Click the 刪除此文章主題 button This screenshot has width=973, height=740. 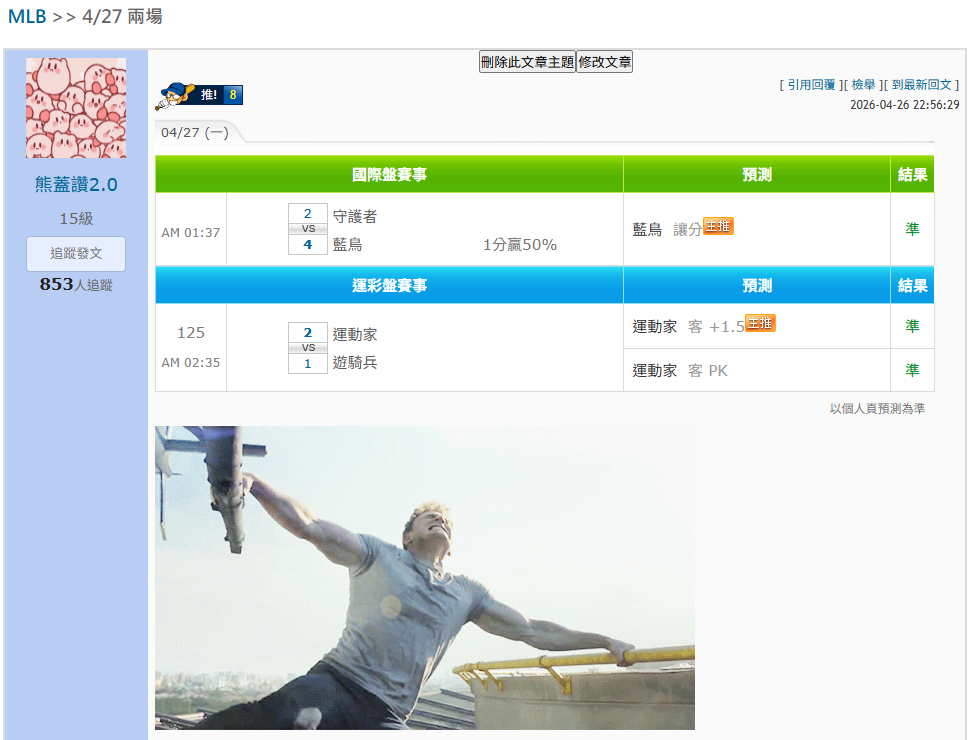[527, 62]
